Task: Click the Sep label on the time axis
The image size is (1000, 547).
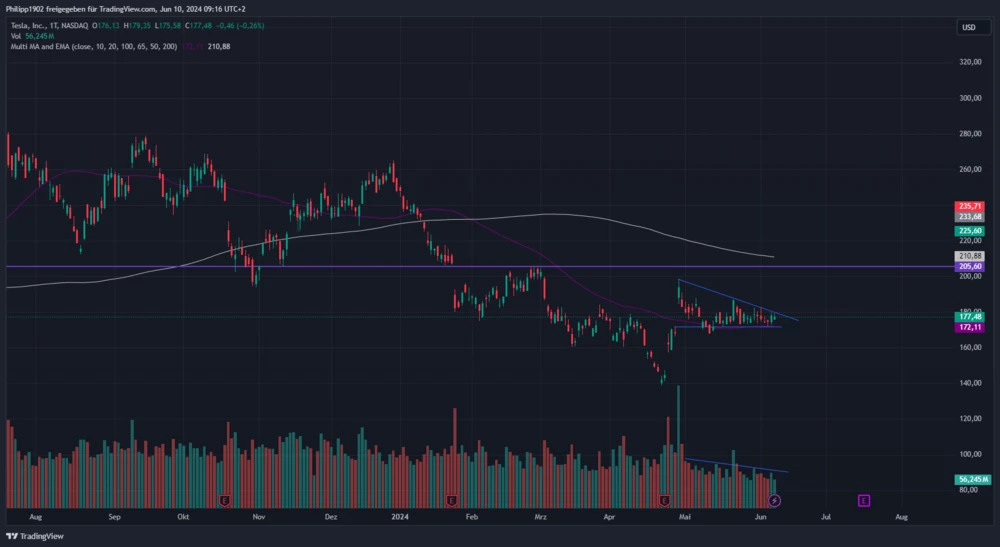Action: [x=114, y=517]
